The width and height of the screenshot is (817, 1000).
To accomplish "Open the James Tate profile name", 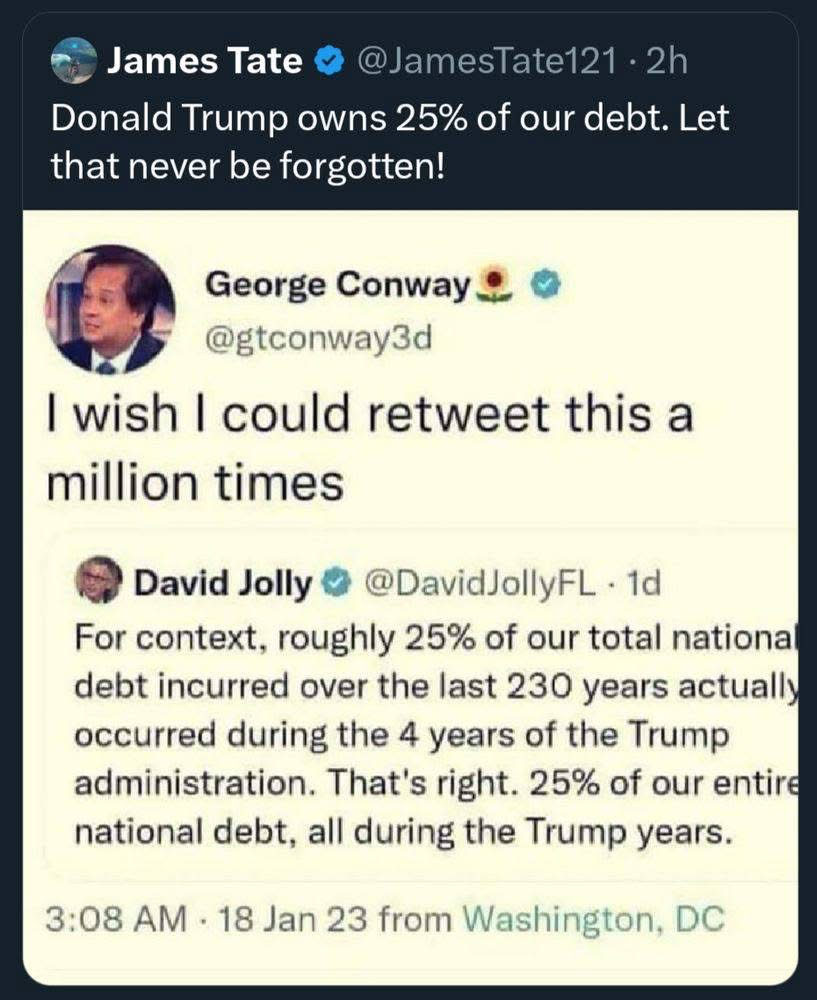I will [x=204, y=63].
